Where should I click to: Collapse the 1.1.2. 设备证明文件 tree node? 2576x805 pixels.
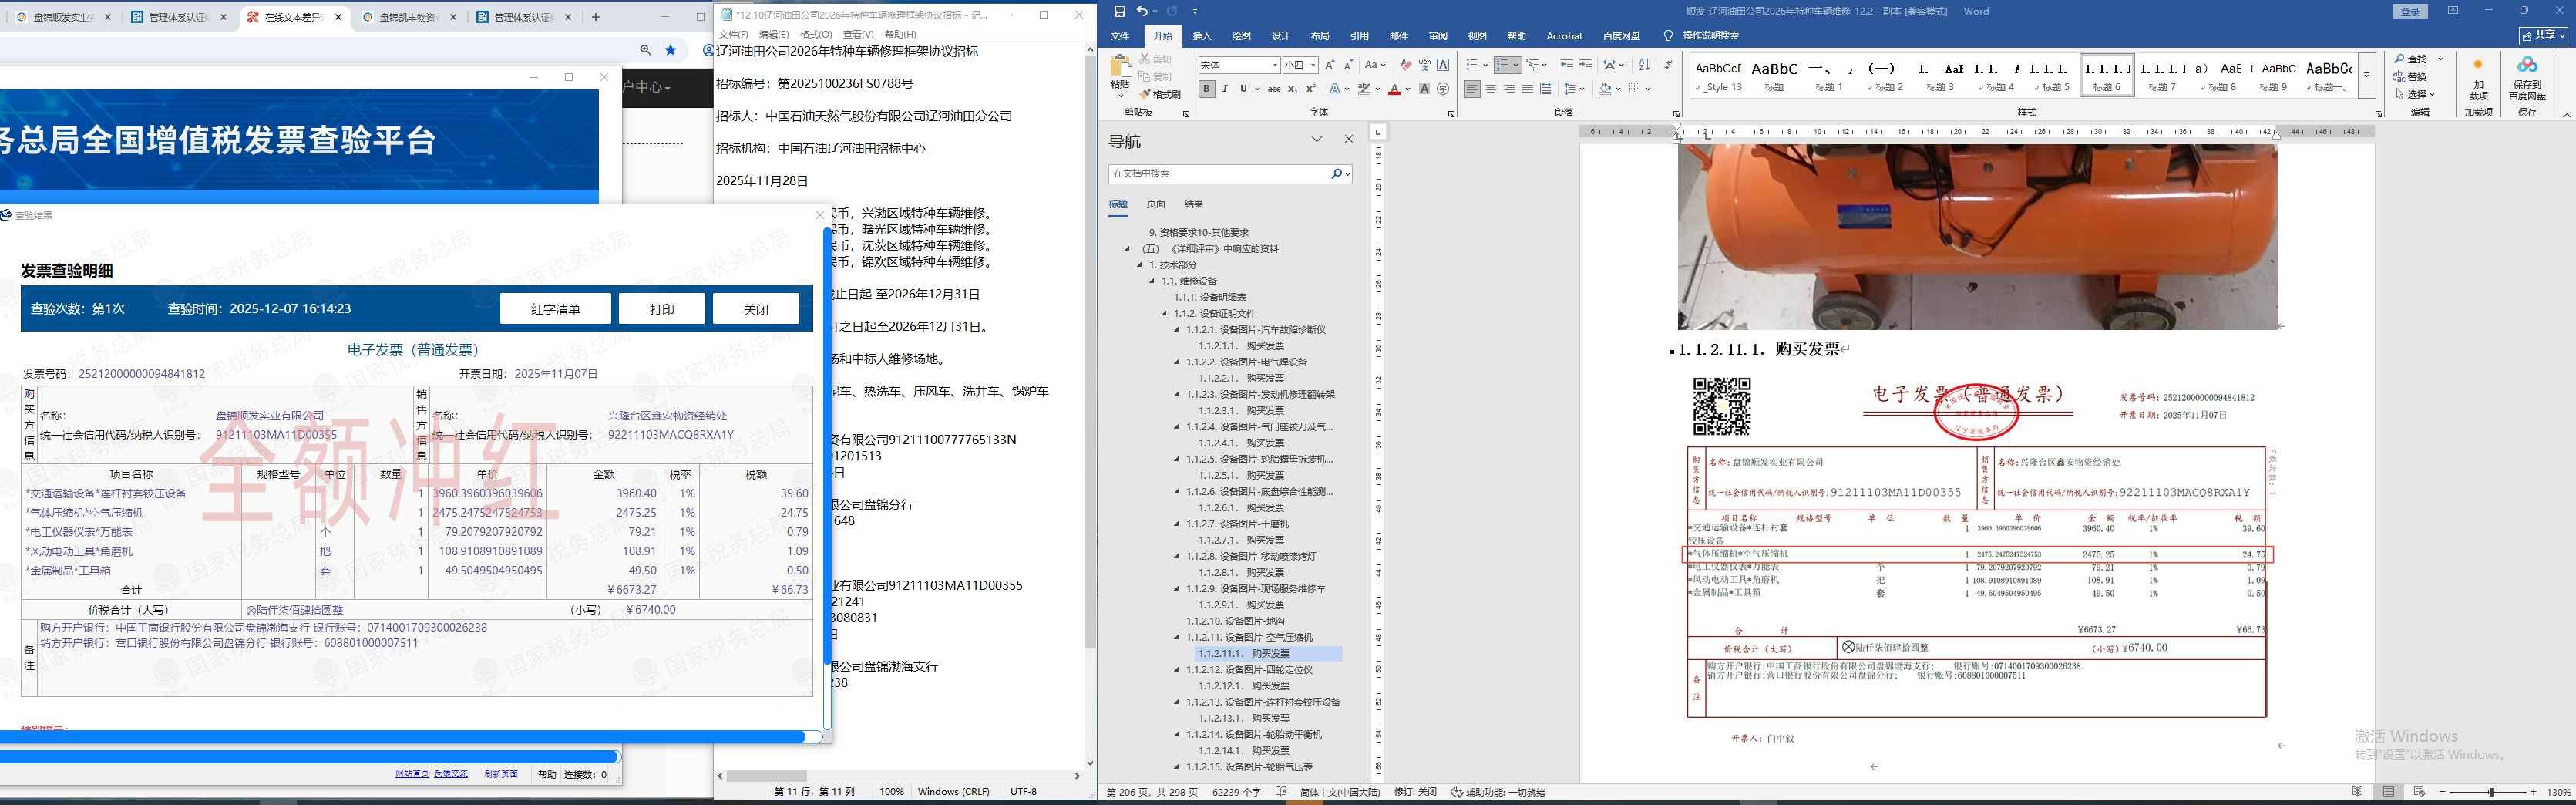[1164, 314]
